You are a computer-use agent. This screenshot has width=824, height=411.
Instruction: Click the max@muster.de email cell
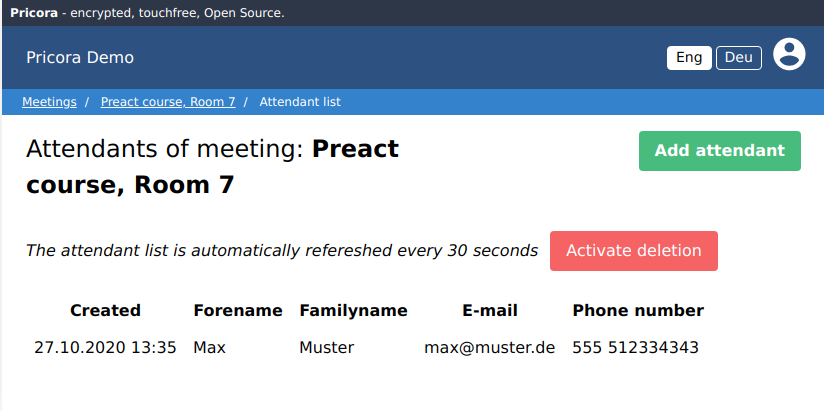489,348
